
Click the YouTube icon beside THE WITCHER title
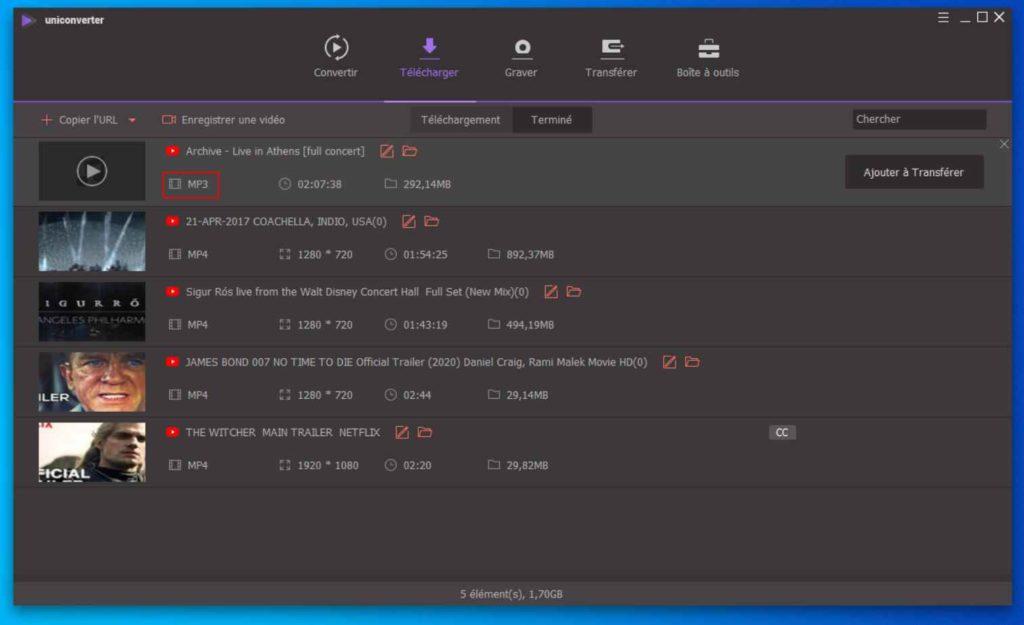172,432
